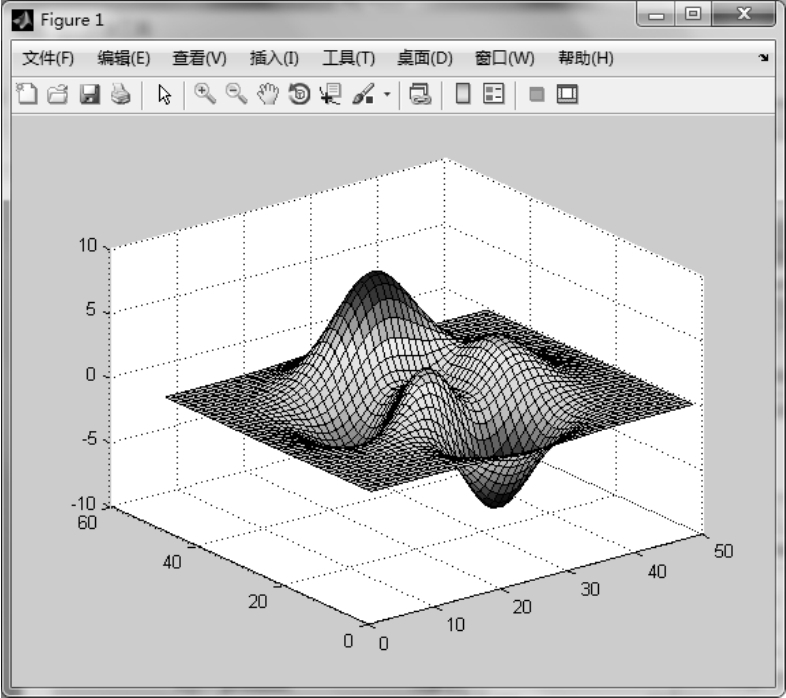Click the dock arrow at menu bar's right end
Image resolution: width=786 pixels, height=698 pixels.
coord(764,59)
